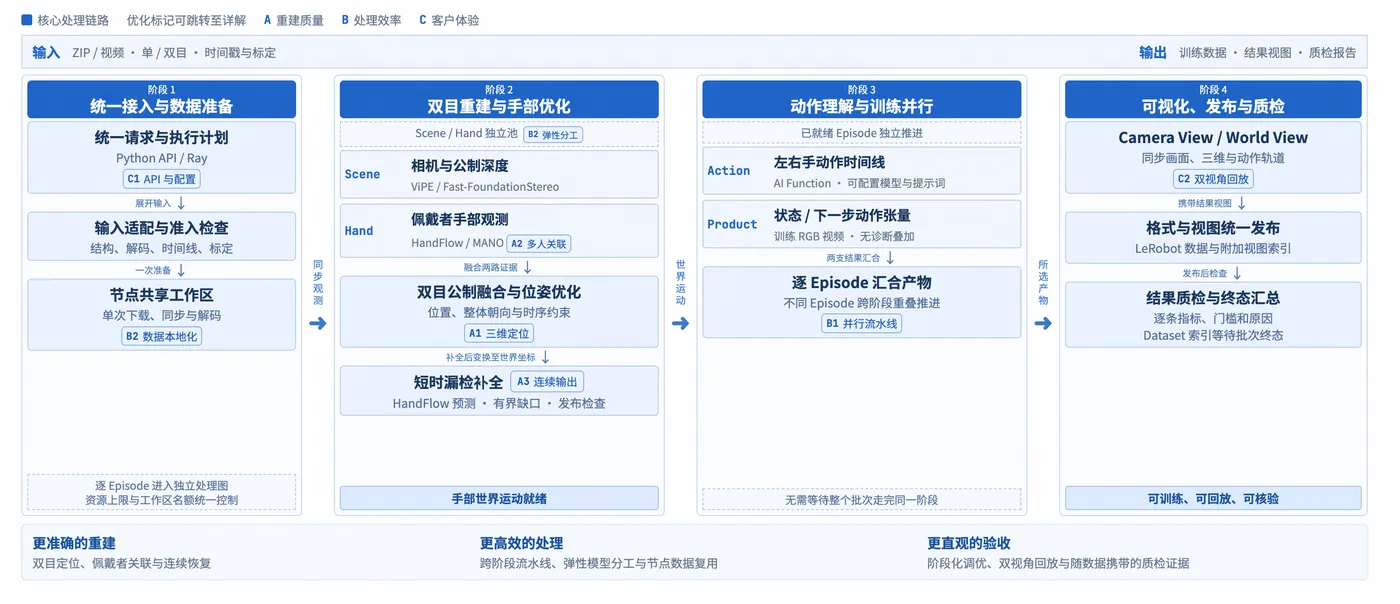Select the B 处理效率 legend entry

click(x=372, y=20)
